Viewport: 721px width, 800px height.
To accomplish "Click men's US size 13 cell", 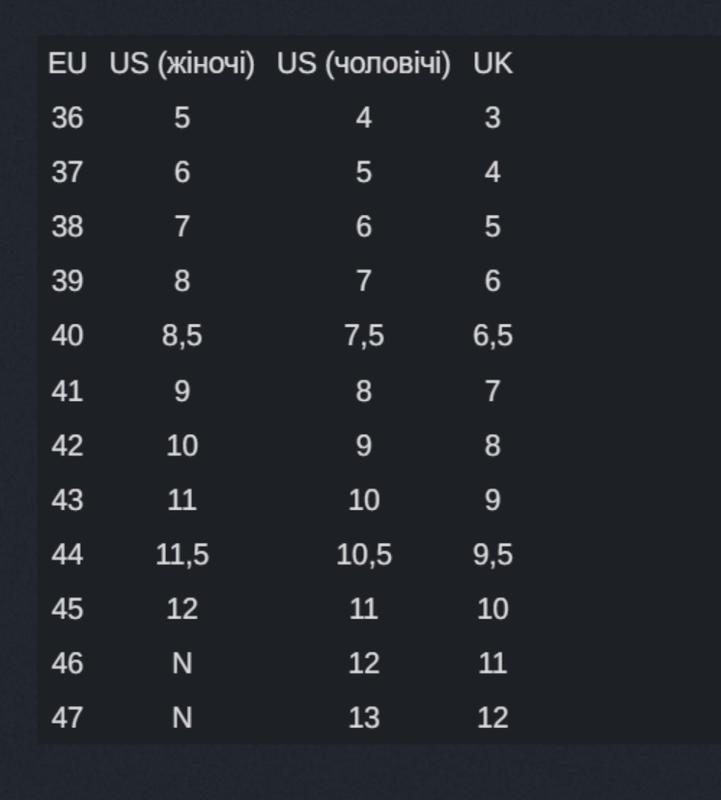I will pos(364,718).
